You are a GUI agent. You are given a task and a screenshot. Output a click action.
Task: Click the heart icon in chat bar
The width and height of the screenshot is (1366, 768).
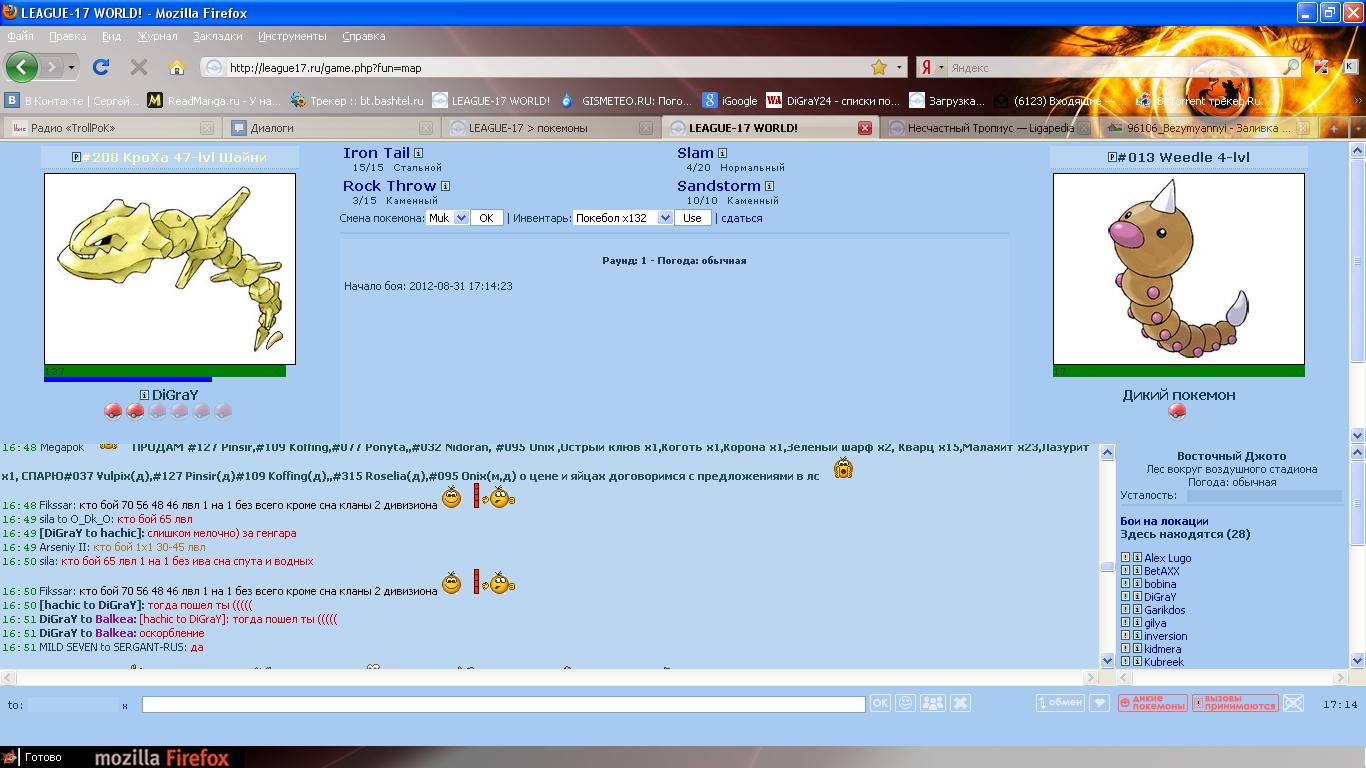pos(1099,703)
